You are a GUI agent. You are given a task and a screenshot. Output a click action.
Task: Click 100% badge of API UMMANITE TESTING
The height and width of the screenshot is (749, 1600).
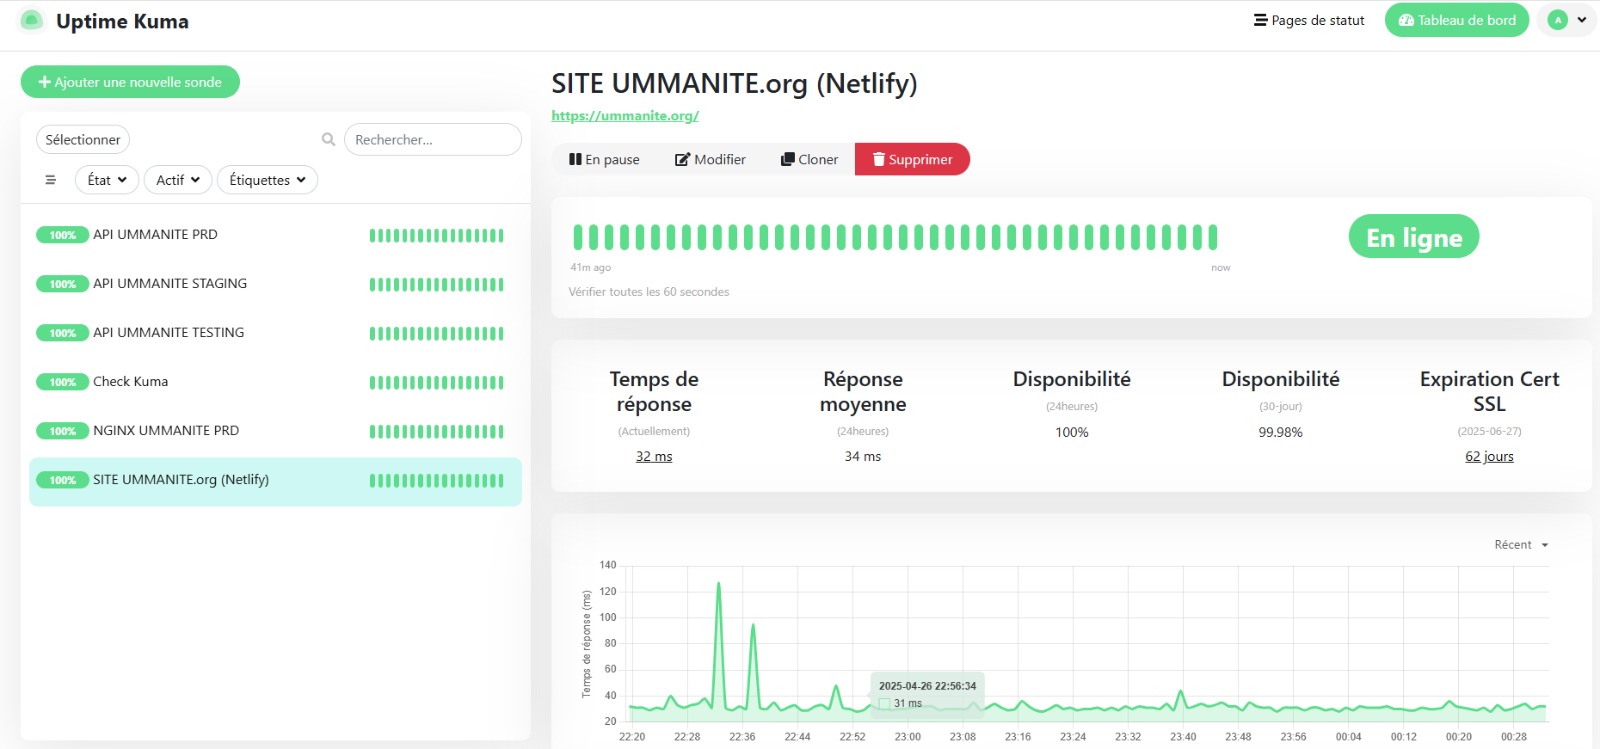62,333
